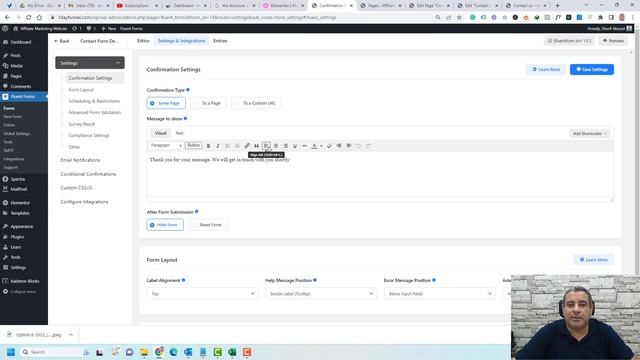The width and height of the screenshot is (640, 360).
Task: Switch editor to Visual tab
Action: click(x=161, y=133)
